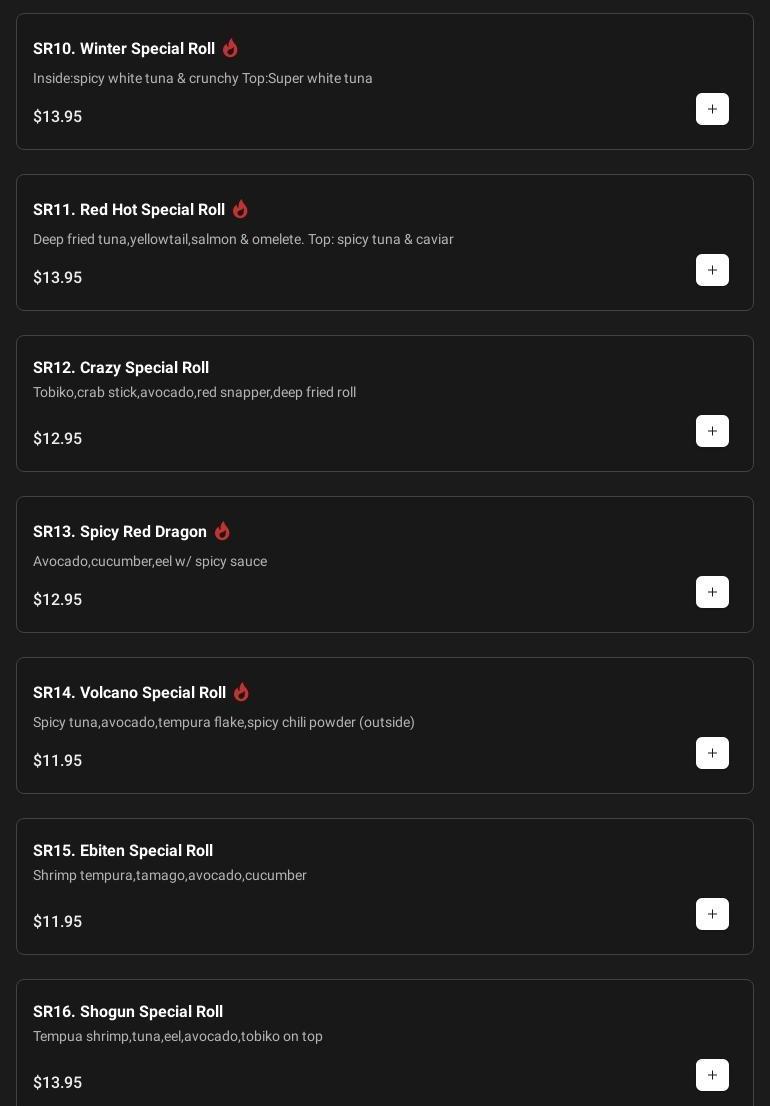Open SR11. Red Hot Special Roll title
This screenshot has width=770, height=1106.
(x=129, y=210)
